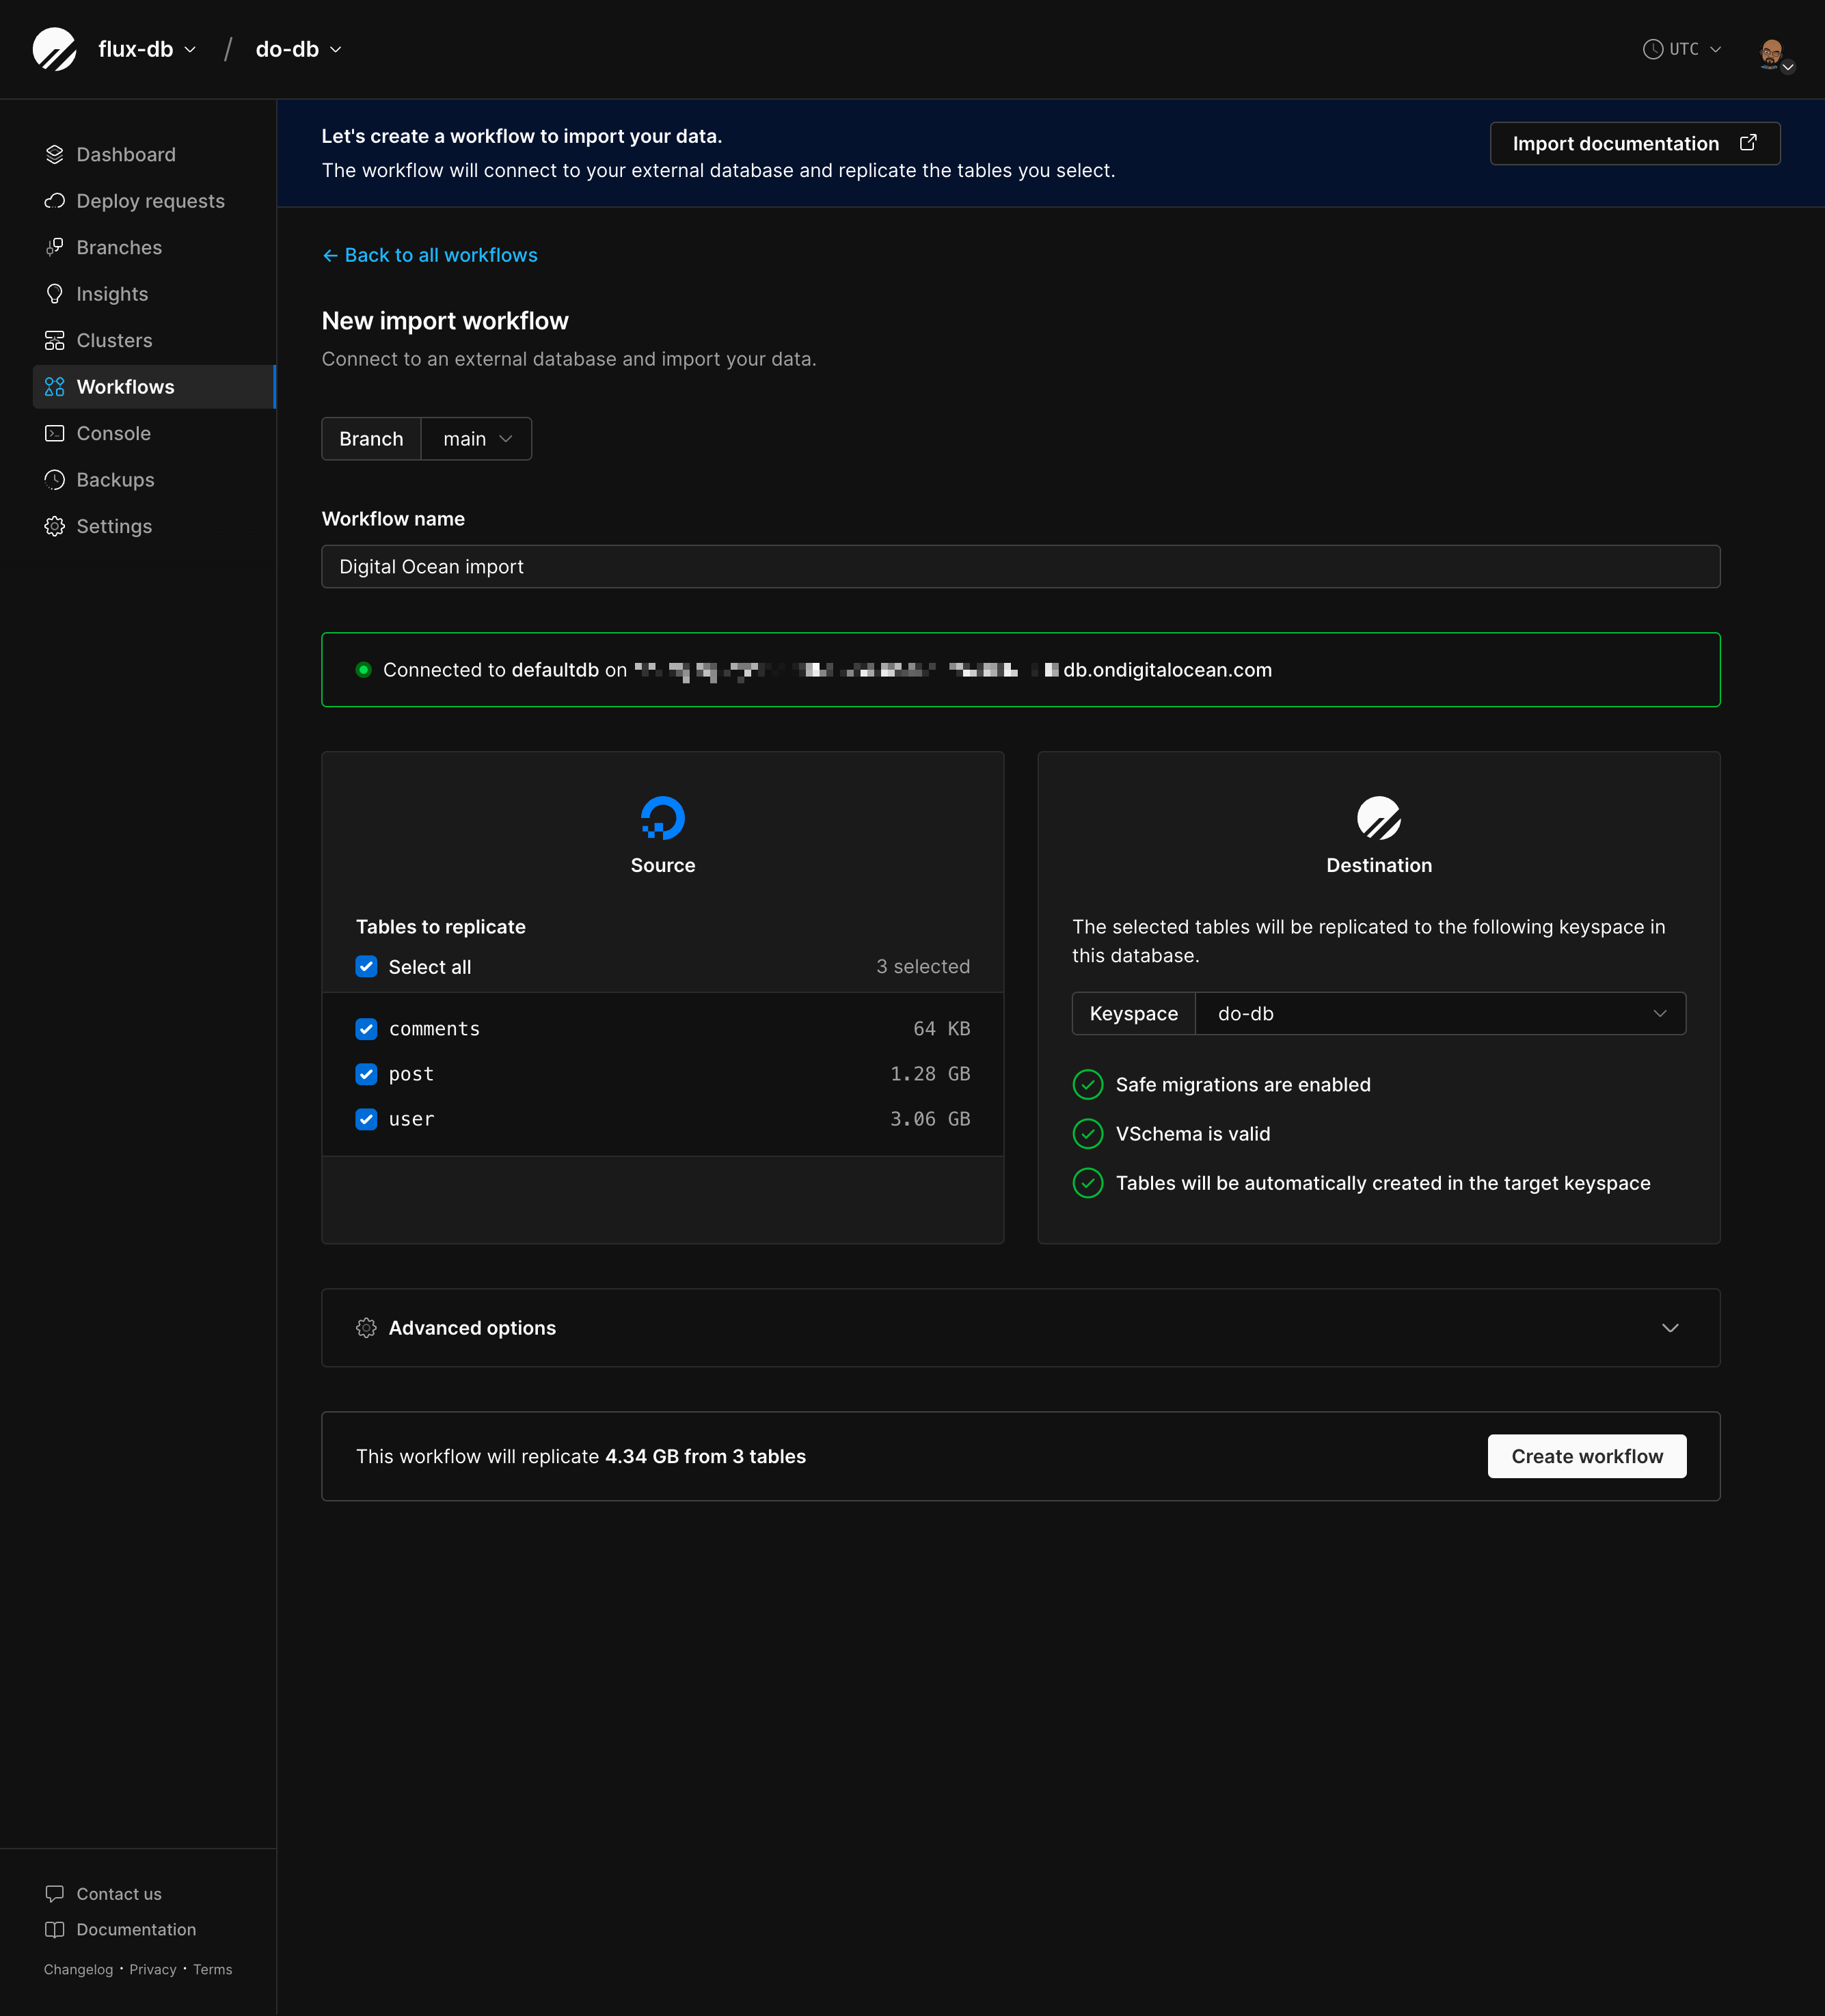Expand the Advanced options section
This screenshot has height=2016, width=1825.
tap(1020, 1327)
